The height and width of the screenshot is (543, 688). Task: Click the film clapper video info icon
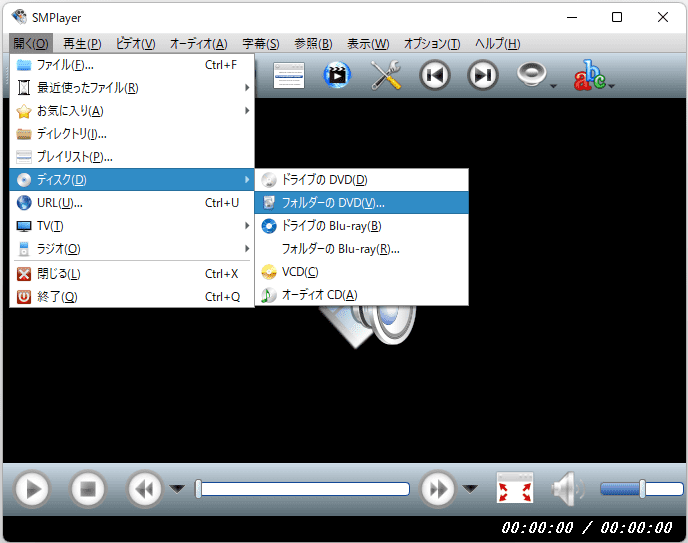point(337,75)
